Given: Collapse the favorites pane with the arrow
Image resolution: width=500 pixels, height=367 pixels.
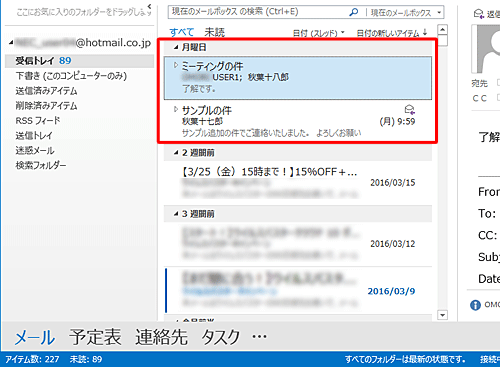Looking at the screenshot, I should (x=149, y=6).
